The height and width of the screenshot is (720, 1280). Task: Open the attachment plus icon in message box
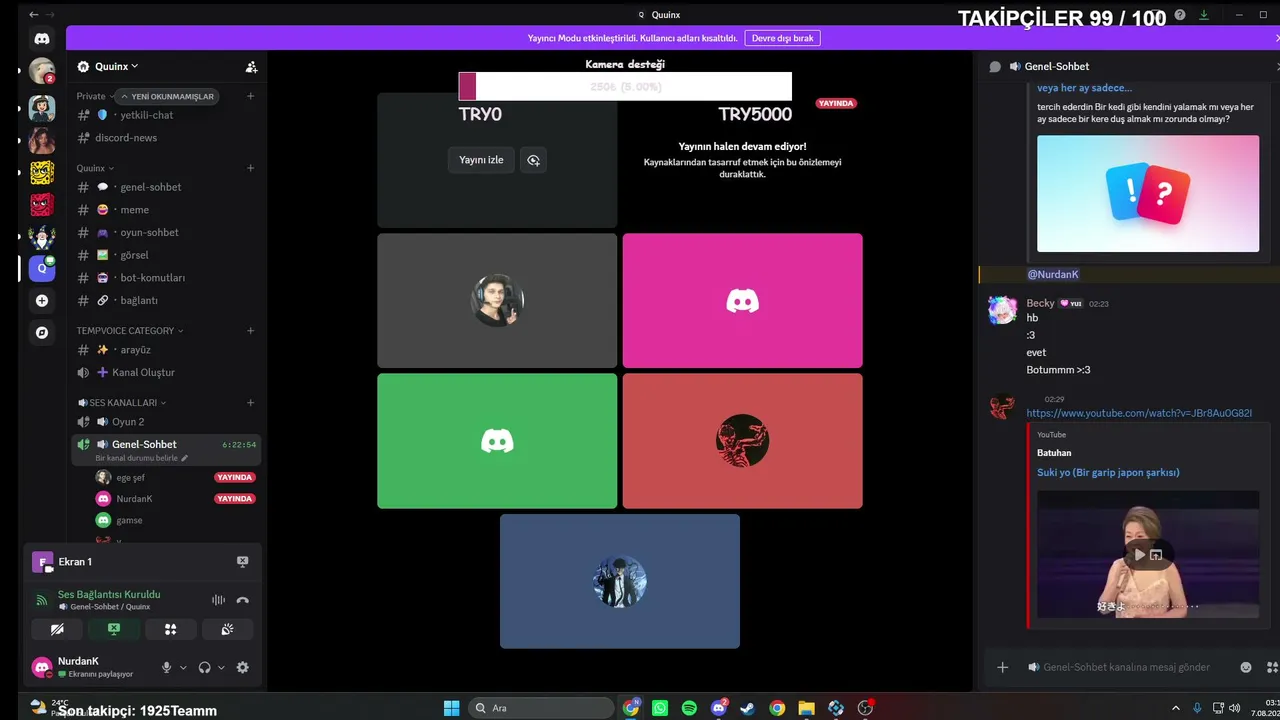pos(1002,667)
